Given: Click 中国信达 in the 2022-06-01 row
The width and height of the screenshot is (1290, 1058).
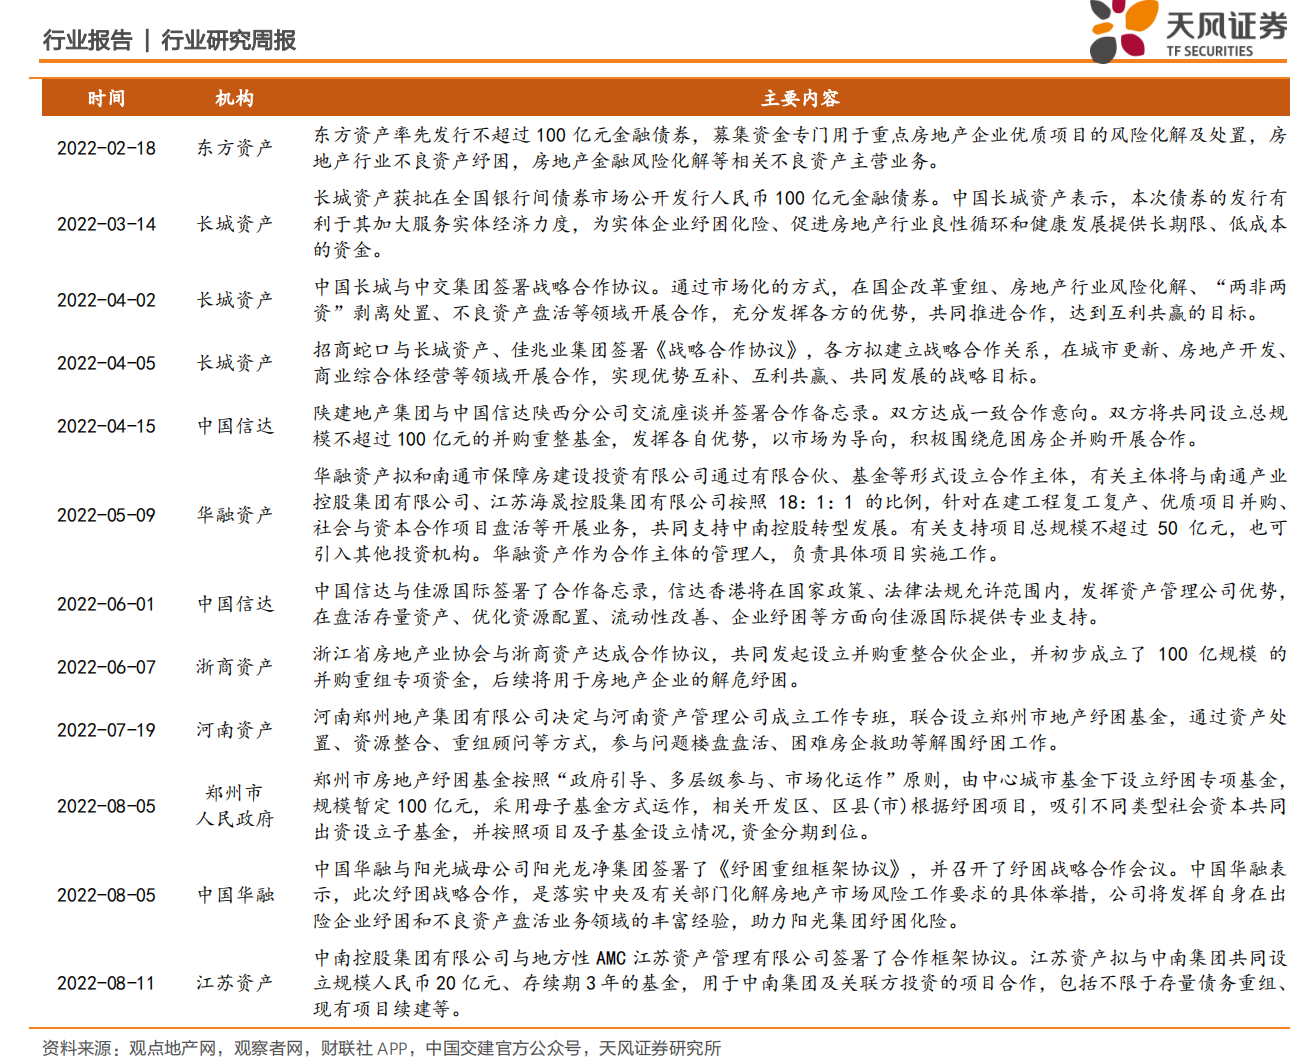Looking at the screenshot, I should click(234, 604).
